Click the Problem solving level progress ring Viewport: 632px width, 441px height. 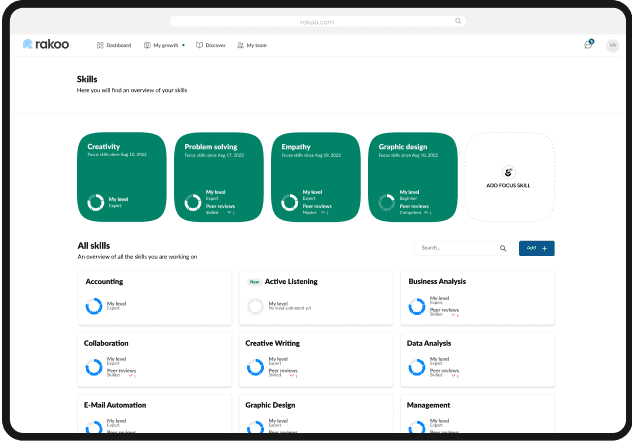[x=193, y=202]
